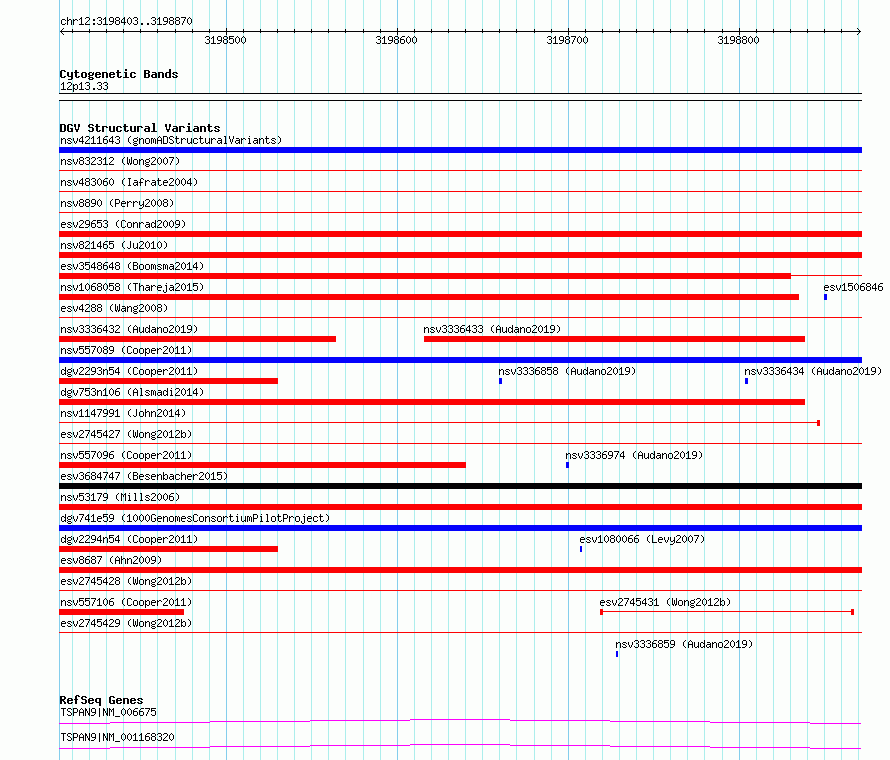The height and width of the screenshot is (760, 890).
Task: Open the esv2745431 (Wong2012b) label
Action: tap(665, 602)
